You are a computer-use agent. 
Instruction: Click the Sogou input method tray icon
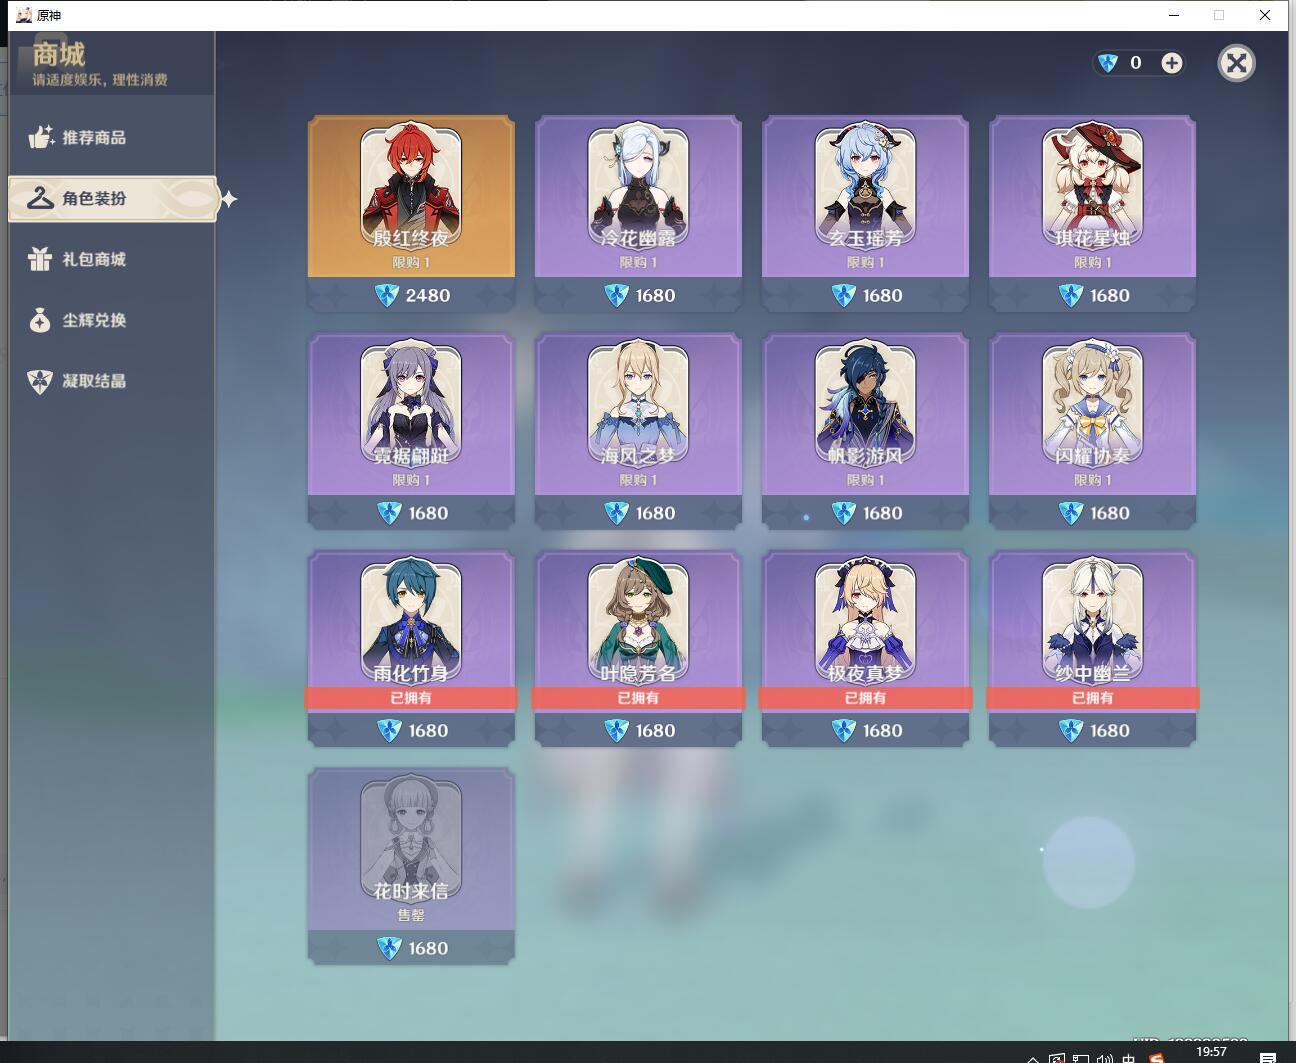(1156, 1058)
